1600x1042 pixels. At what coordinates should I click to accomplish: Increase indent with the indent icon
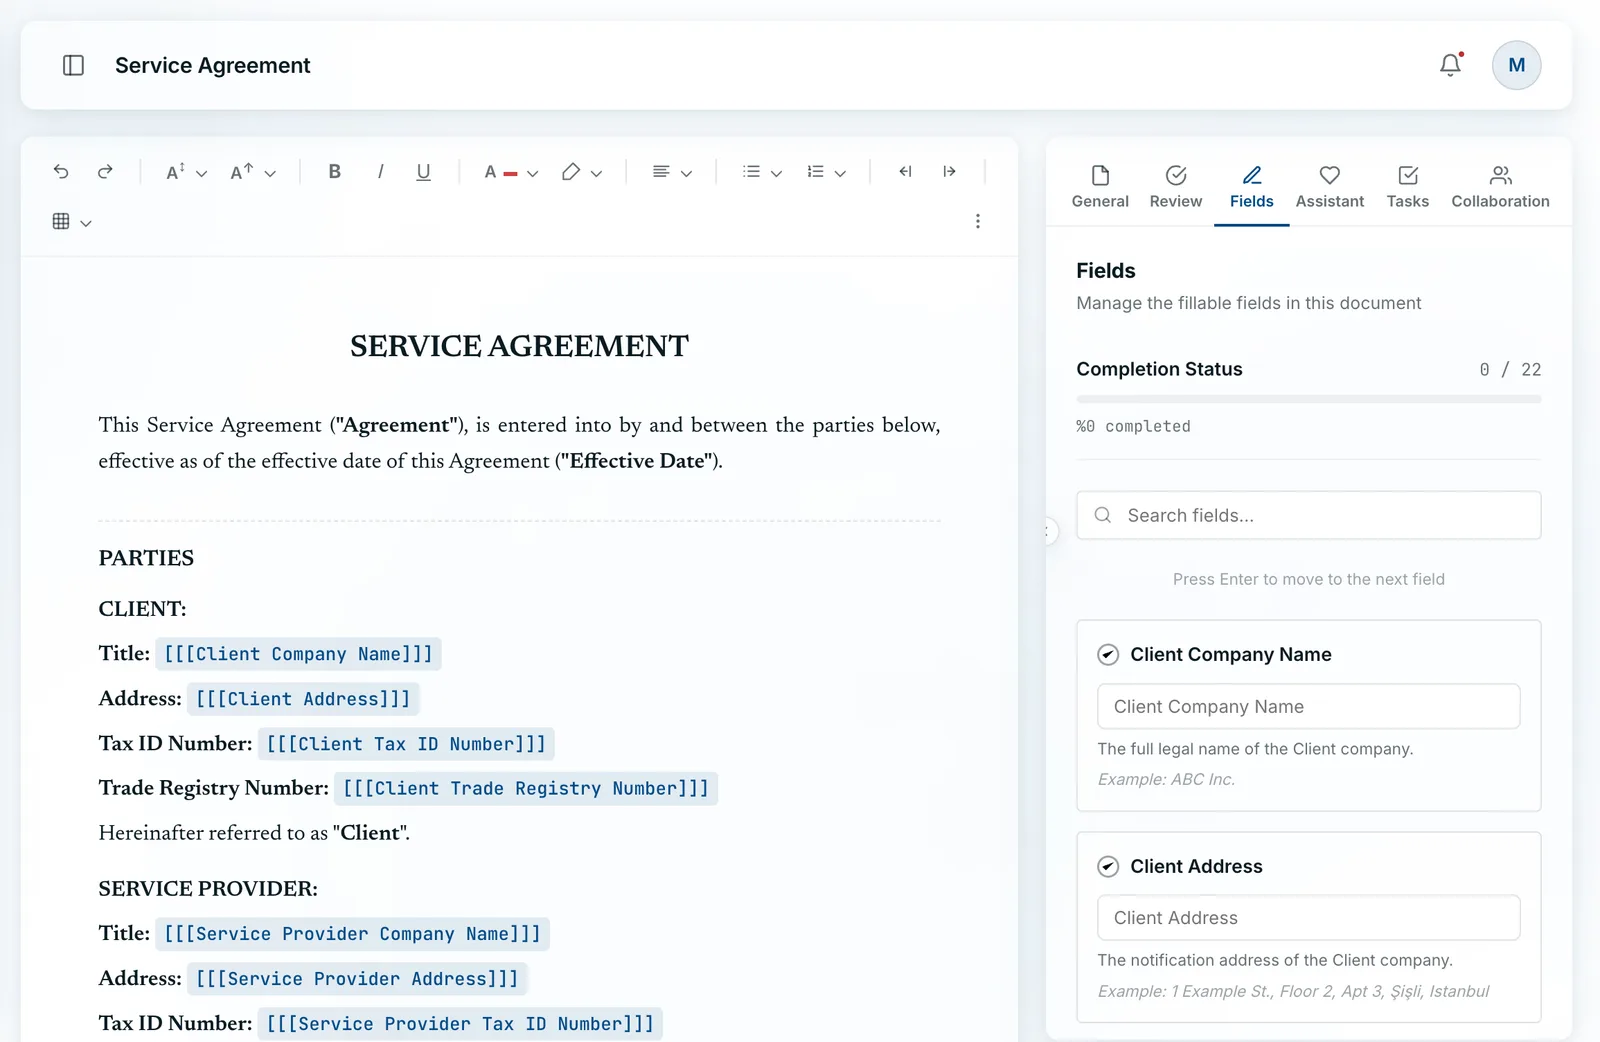(949, 172)
